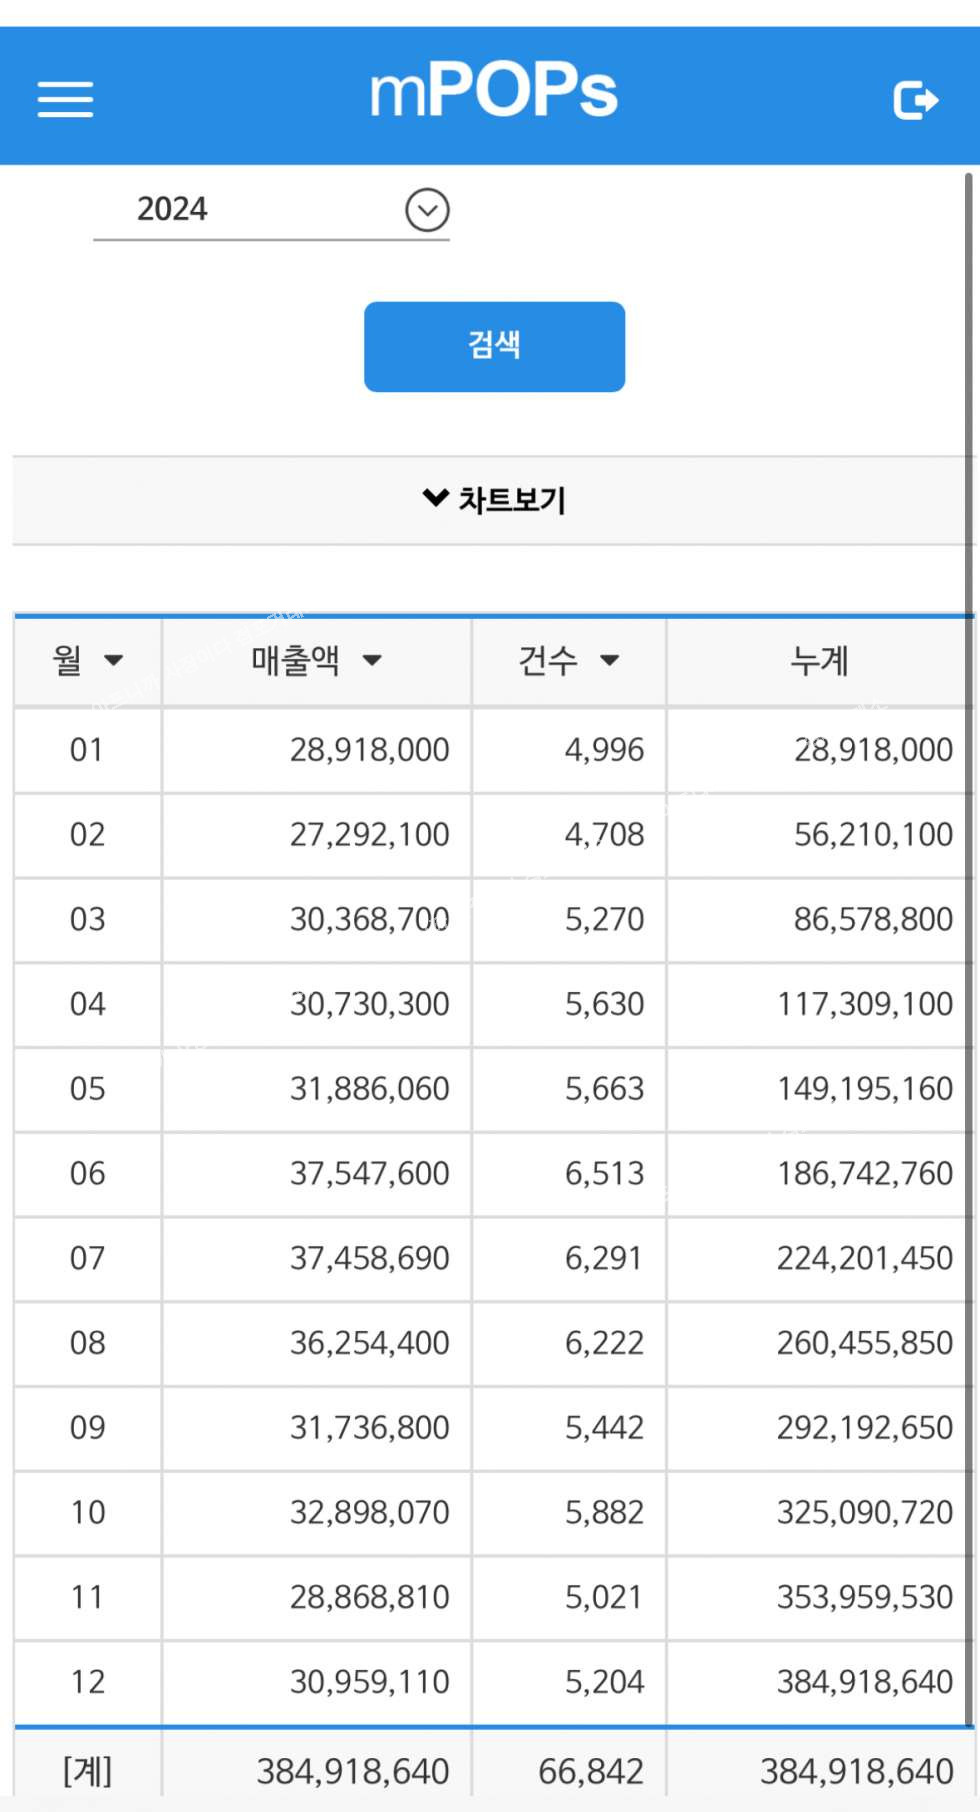Sort by 월 column arrow

point(114,660)
